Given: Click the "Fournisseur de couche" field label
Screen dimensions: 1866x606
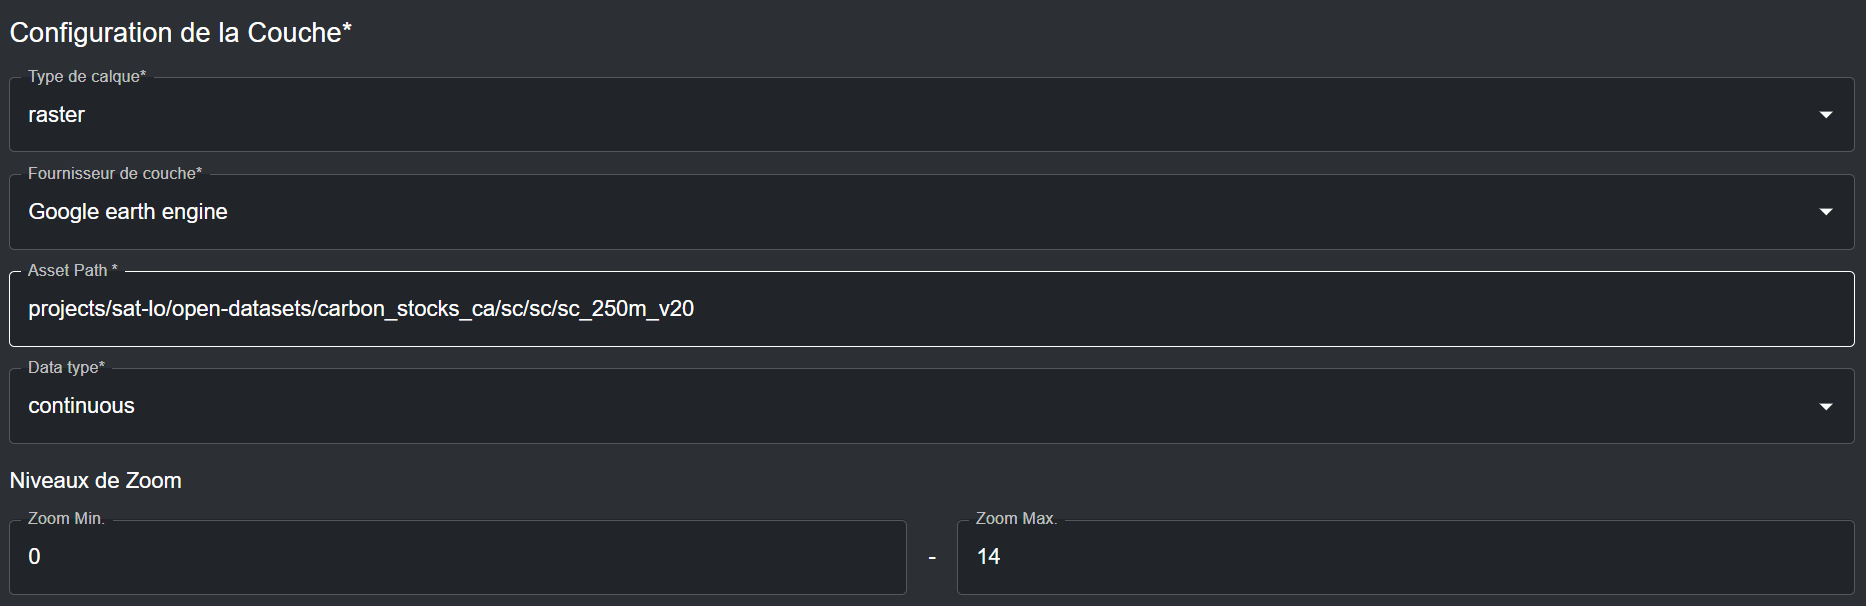Looking at the screenshot, I should tap(115, 174).
